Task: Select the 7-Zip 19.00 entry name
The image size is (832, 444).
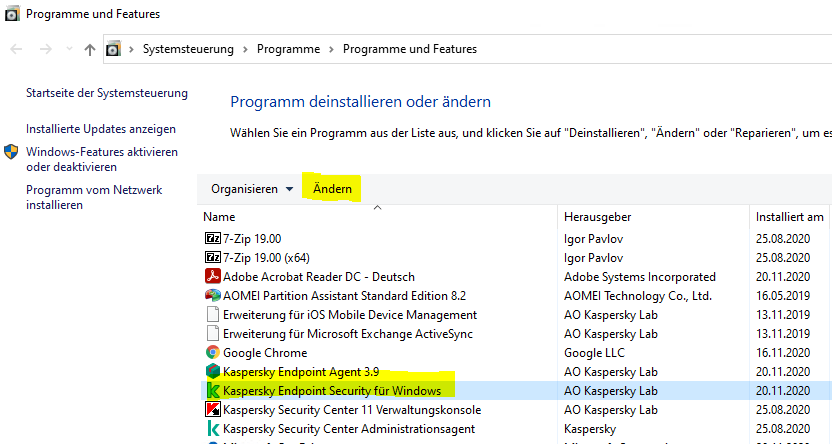Action: (252, 239)
